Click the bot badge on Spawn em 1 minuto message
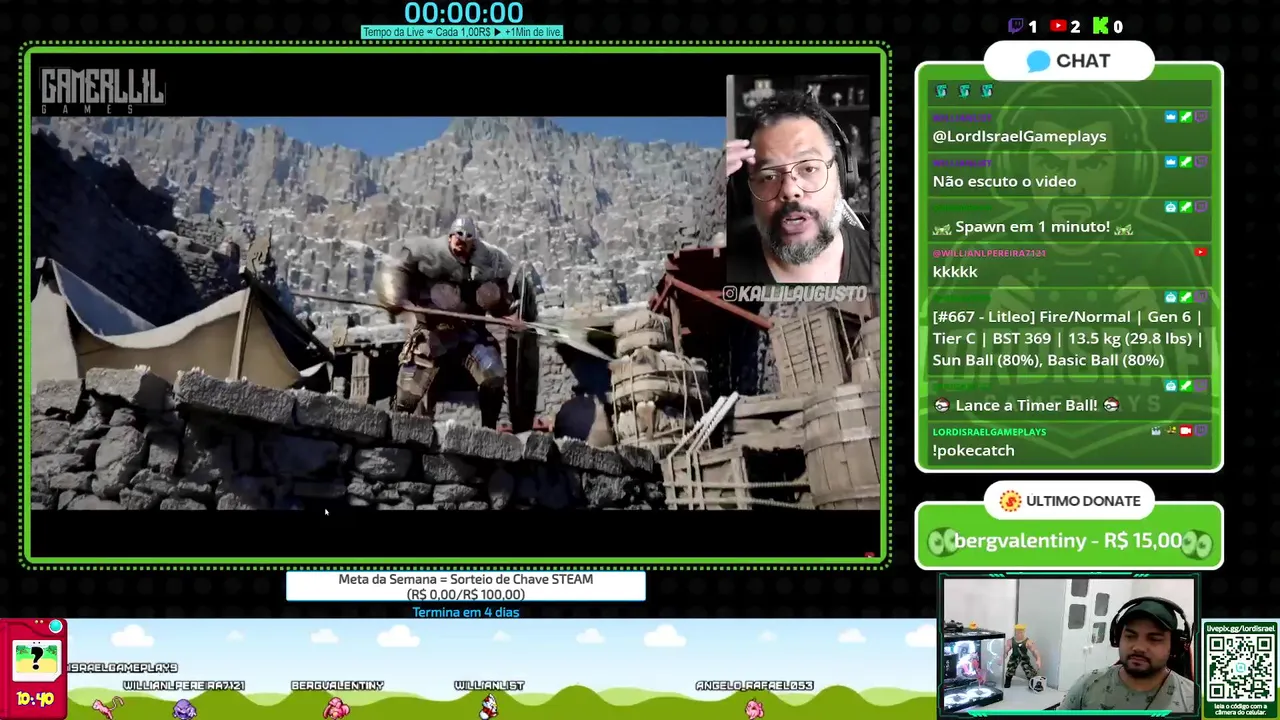The height and width of the screenshot is (720, 1280). coord(1171,207)
